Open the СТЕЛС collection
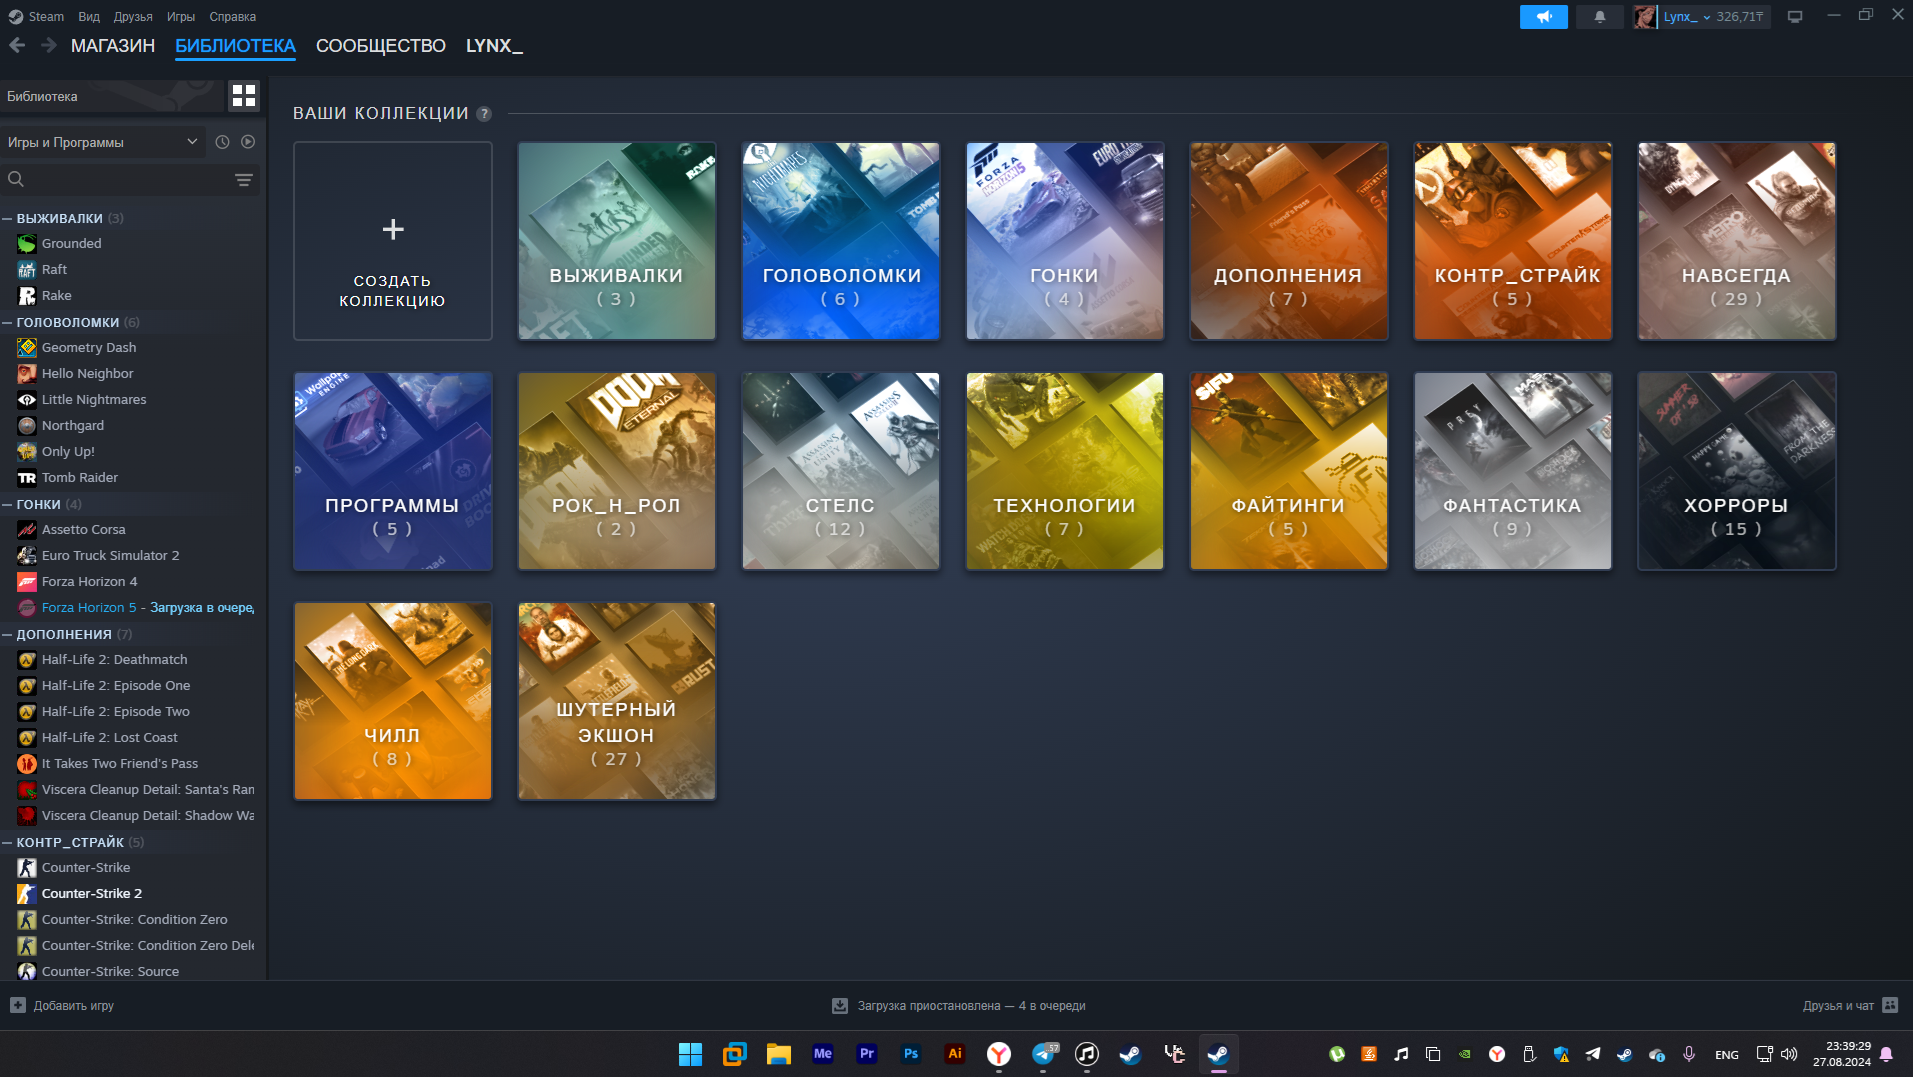Viewport: 1913px width, 1077px height. (841, 471)
